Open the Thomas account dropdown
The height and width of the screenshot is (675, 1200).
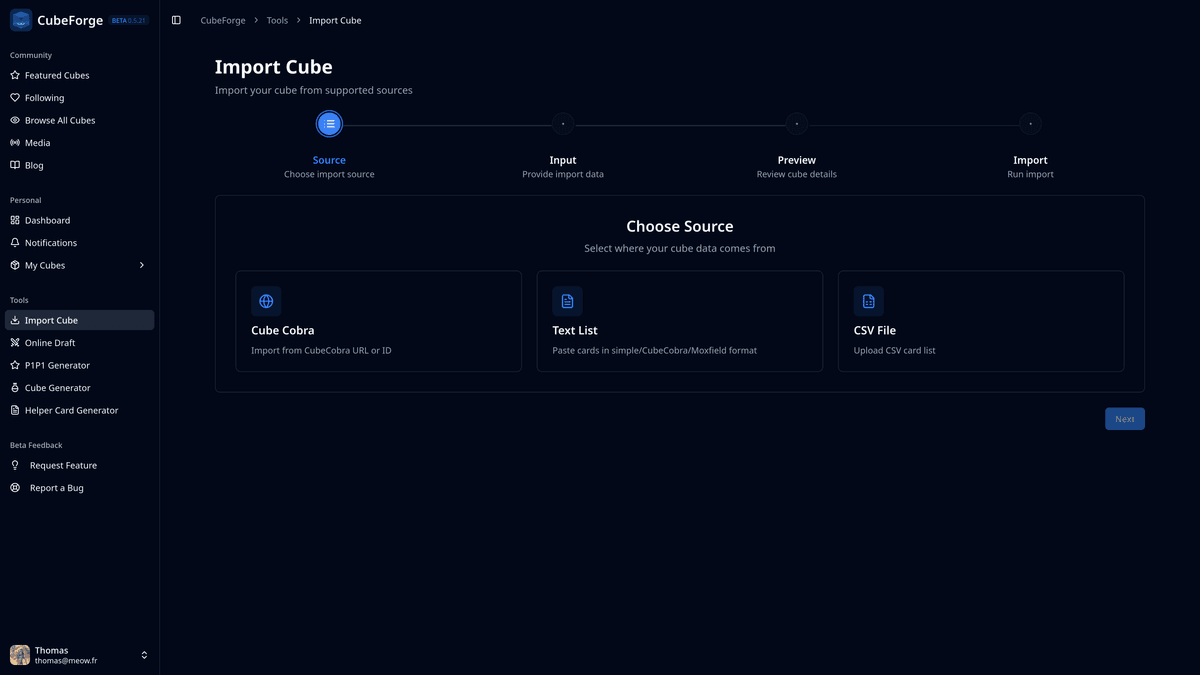143,654
